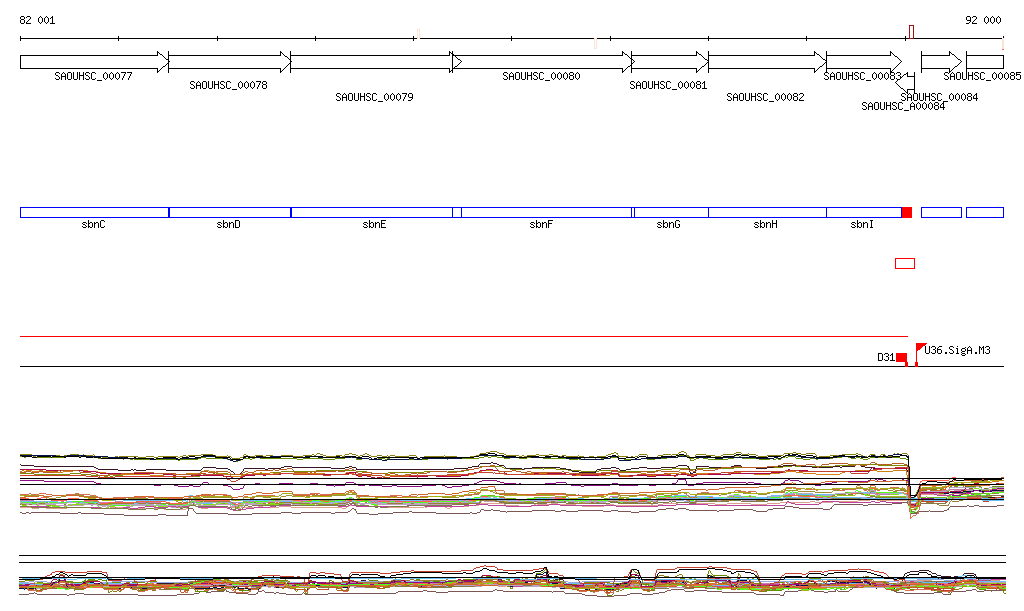This screenshot has height=611, width=1024.
Task: Click the SAOUHSC_00085 gene label
Action: 982,76
